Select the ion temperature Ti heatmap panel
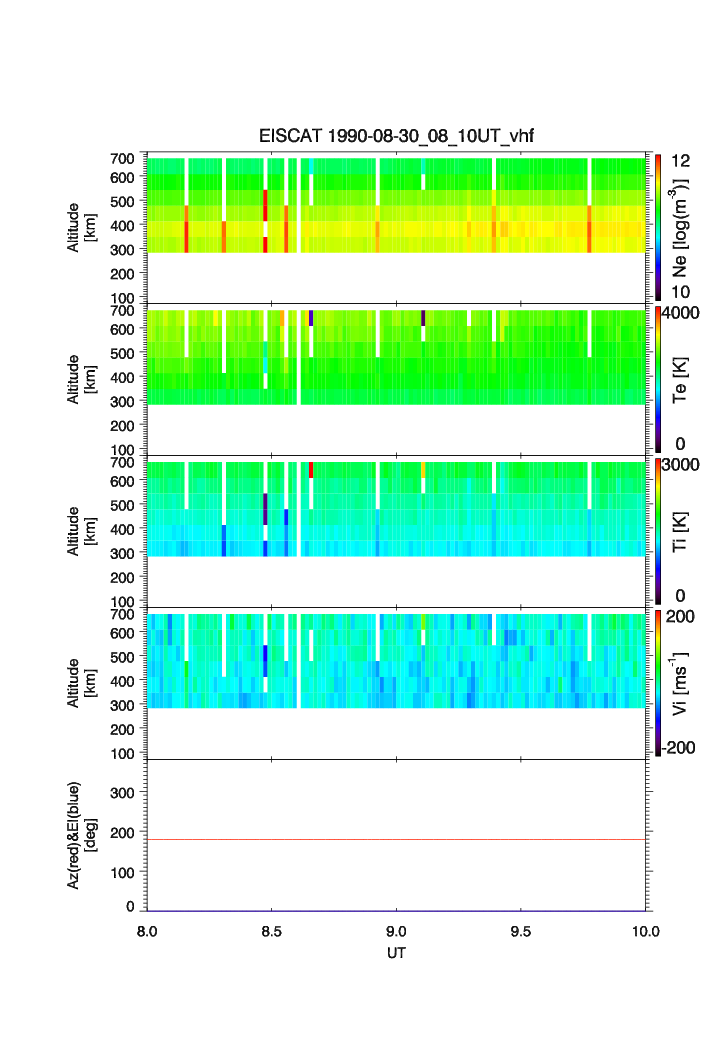Screen dimensions: 708x1063 click(396, 531)
